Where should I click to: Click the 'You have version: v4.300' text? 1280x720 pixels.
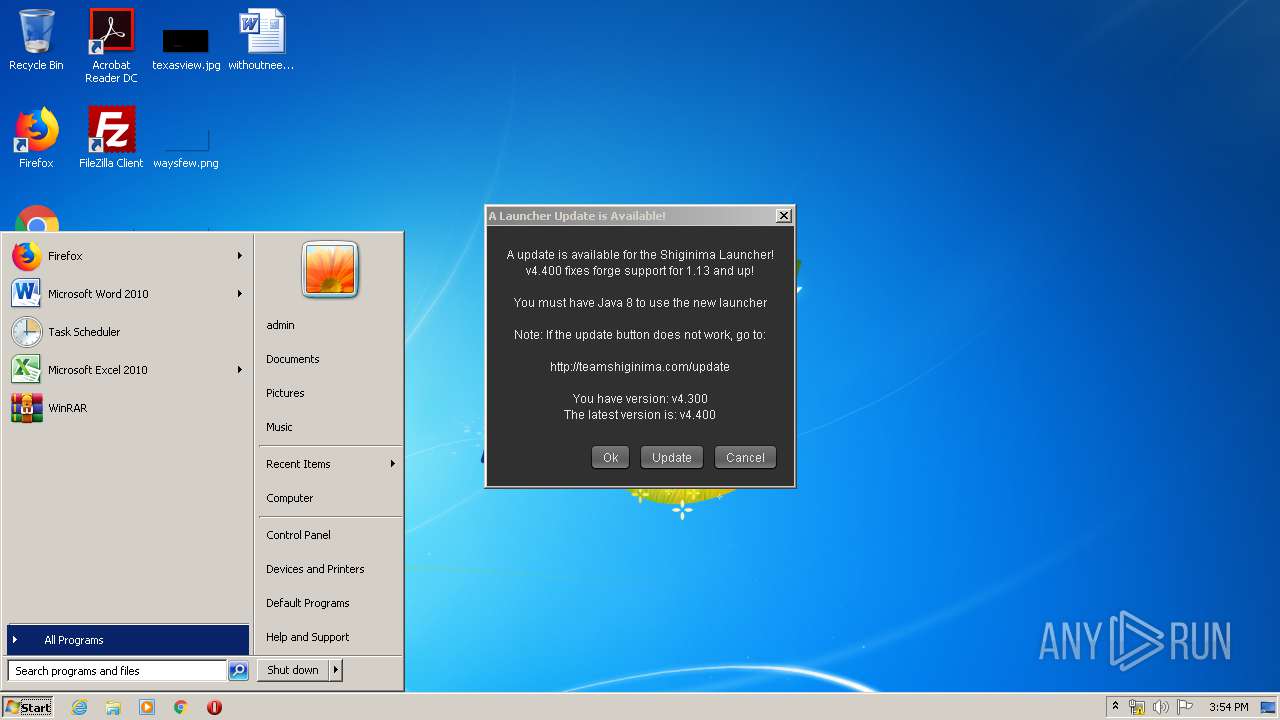[x=640, y=399]
